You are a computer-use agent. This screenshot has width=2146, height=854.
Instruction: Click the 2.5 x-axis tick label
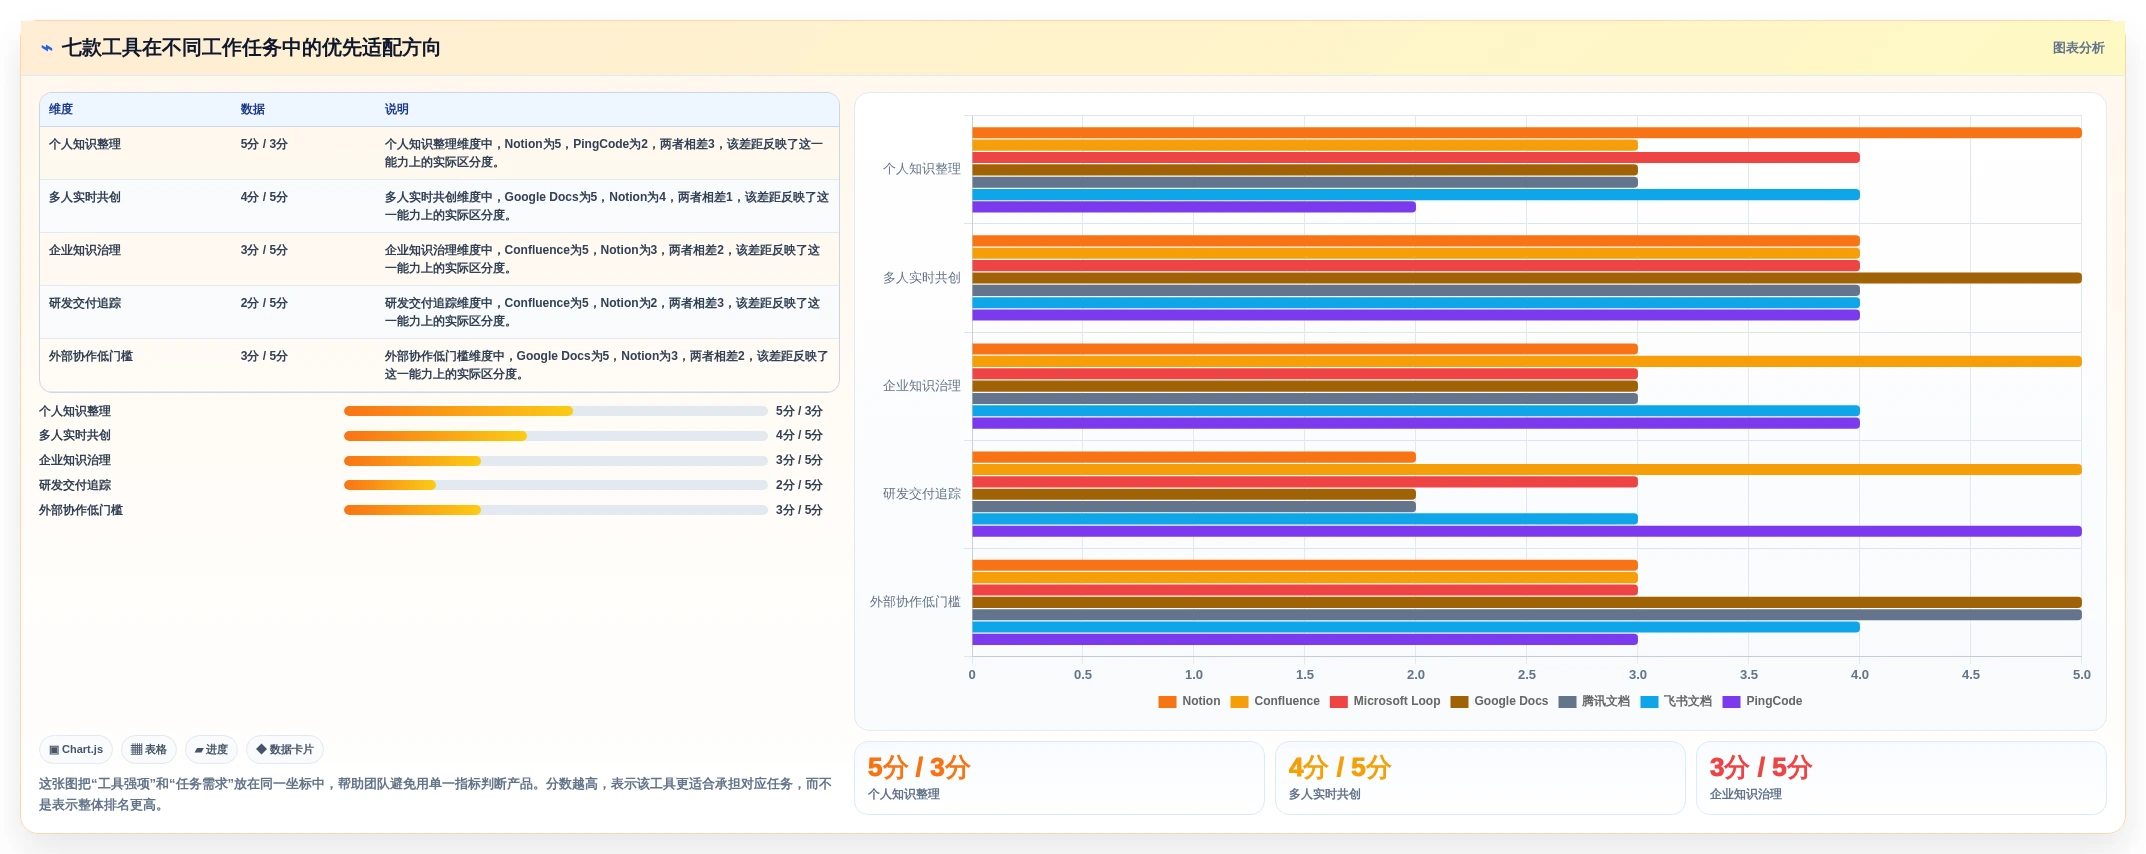point(1526,675)
